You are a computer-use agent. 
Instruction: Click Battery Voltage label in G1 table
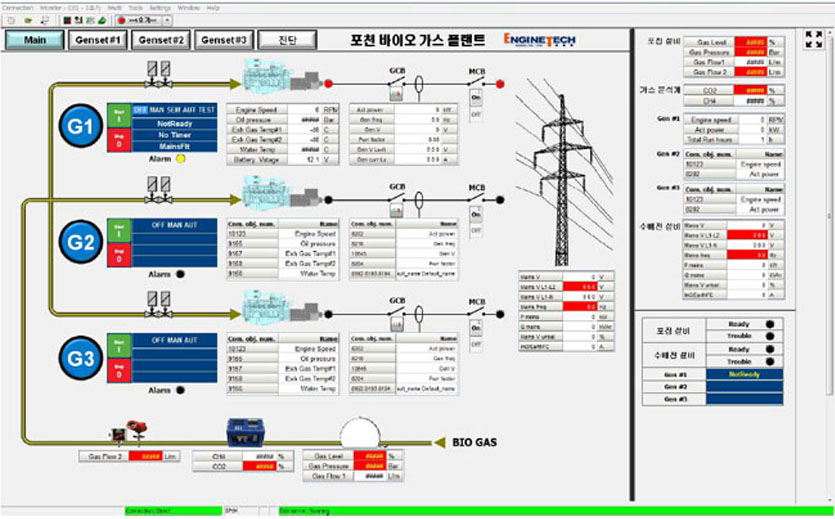click(257, 160)
